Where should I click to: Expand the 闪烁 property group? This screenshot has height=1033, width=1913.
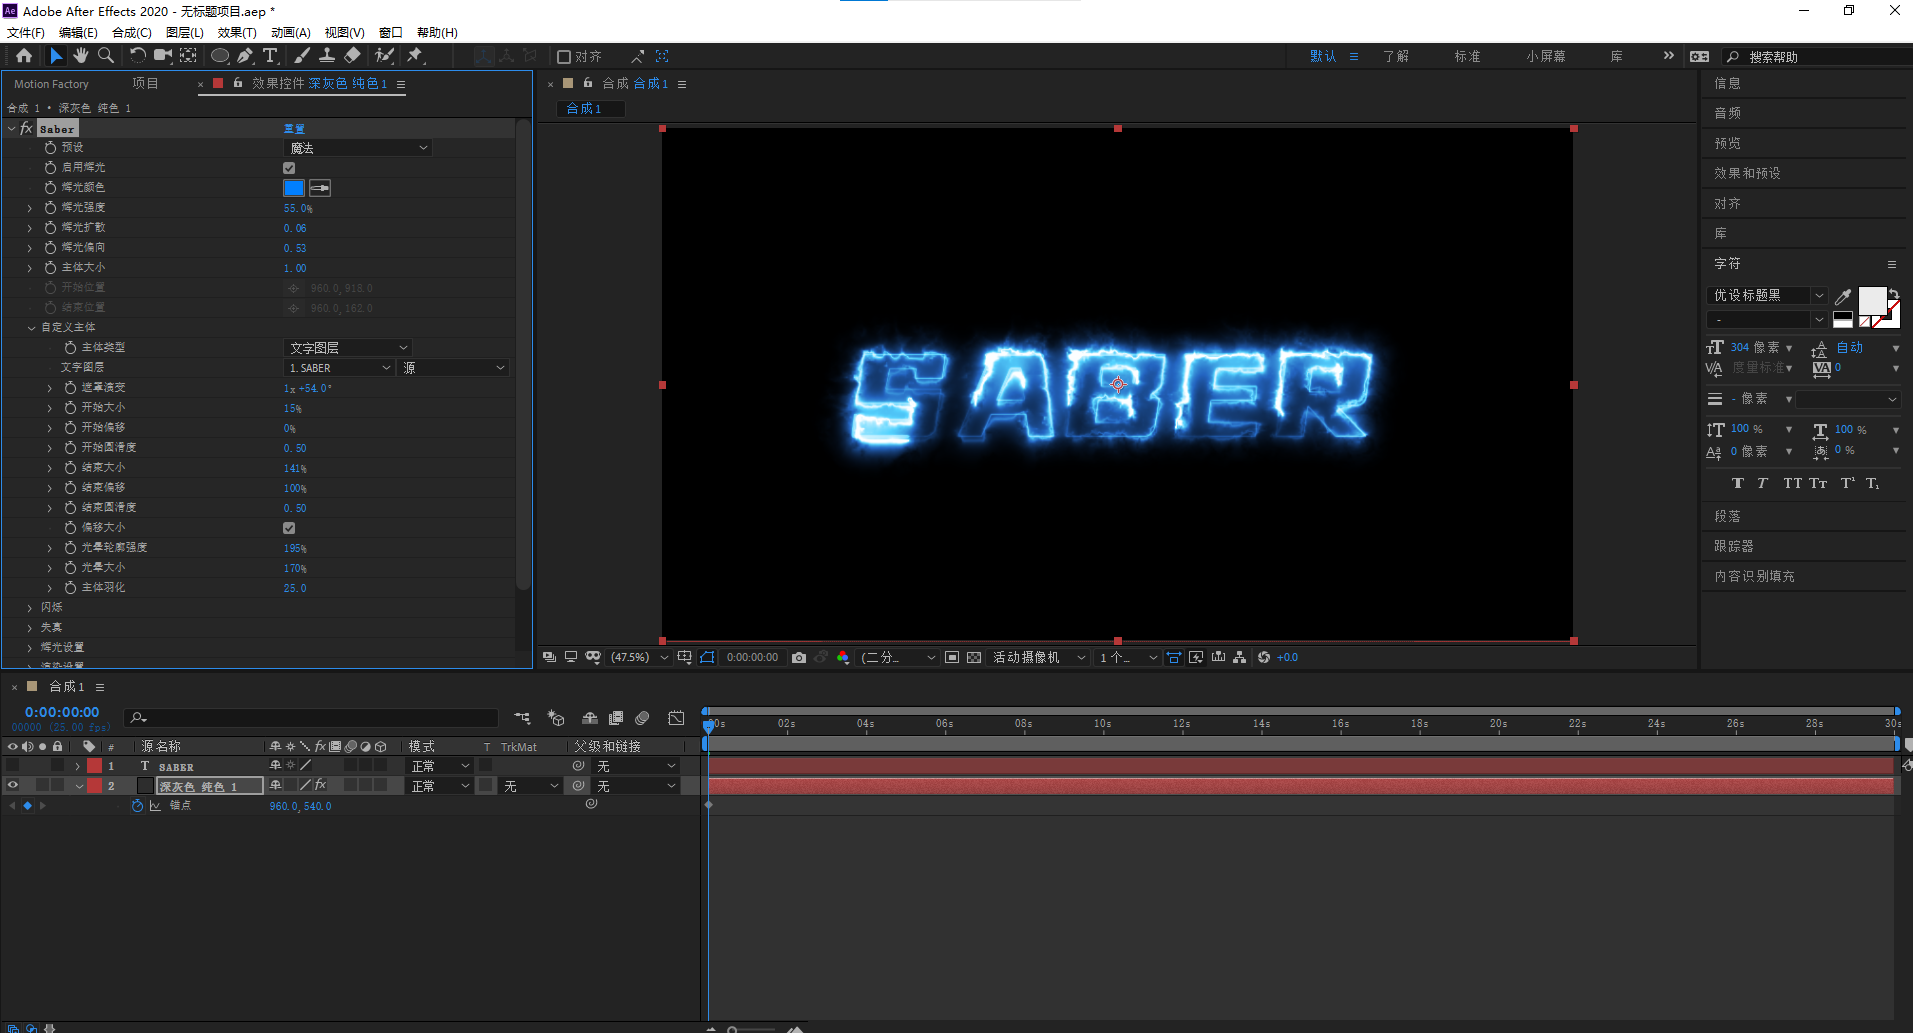tap(30, 608)
